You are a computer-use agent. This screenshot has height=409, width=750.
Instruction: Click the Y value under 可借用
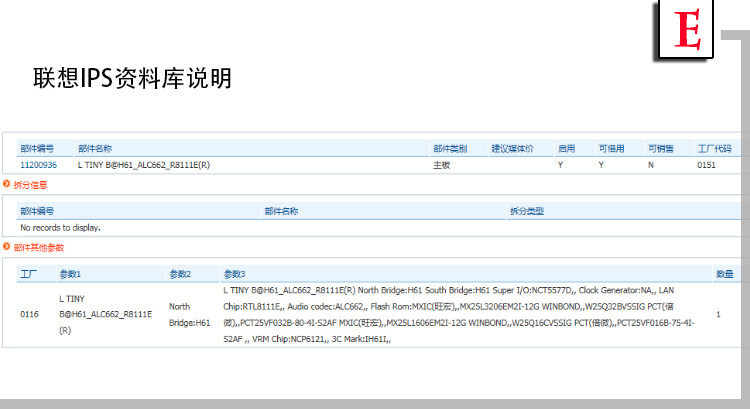coord(601,165)
